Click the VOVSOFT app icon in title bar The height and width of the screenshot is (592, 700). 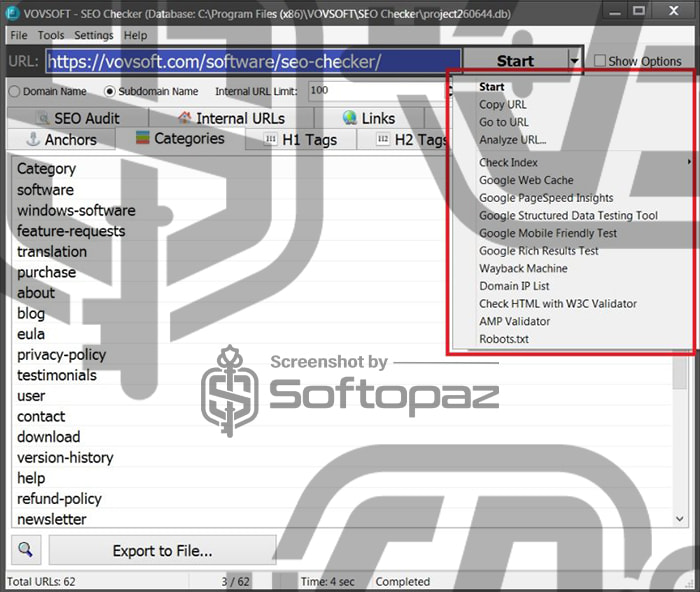(x=12, y=13)
